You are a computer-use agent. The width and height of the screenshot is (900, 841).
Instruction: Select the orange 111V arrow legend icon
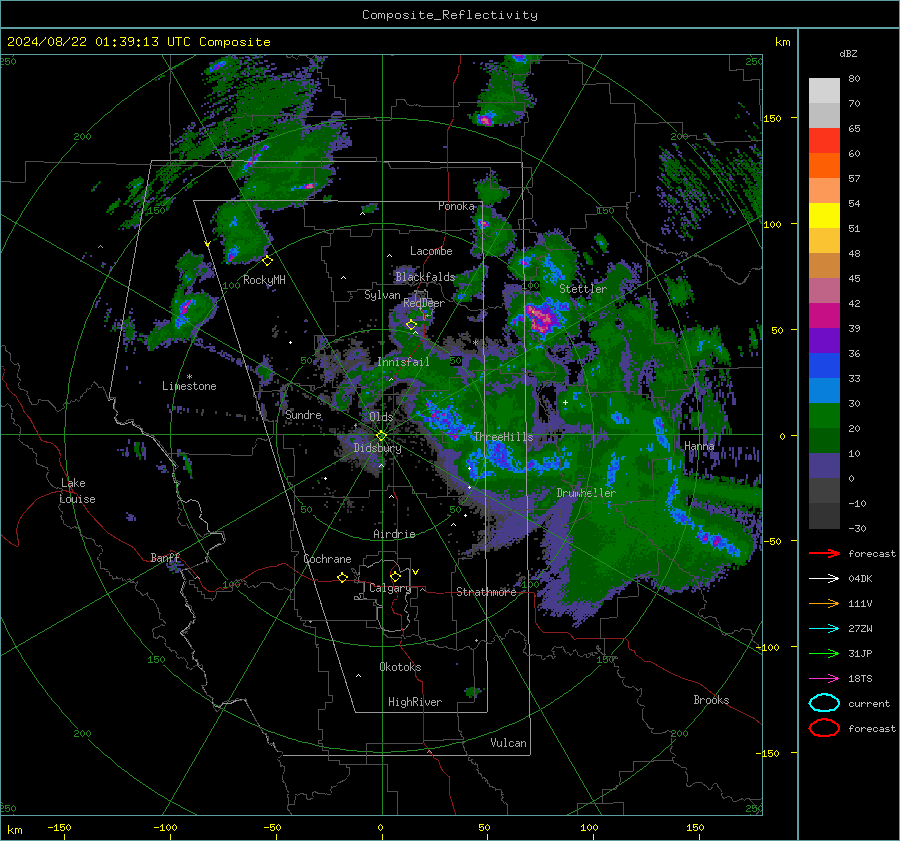pos(824,603)
